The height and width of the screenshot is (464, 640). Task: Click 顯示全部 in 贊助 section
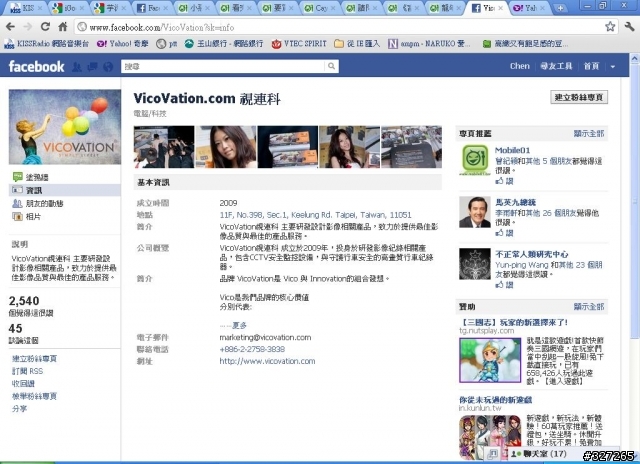pos(589,306)
